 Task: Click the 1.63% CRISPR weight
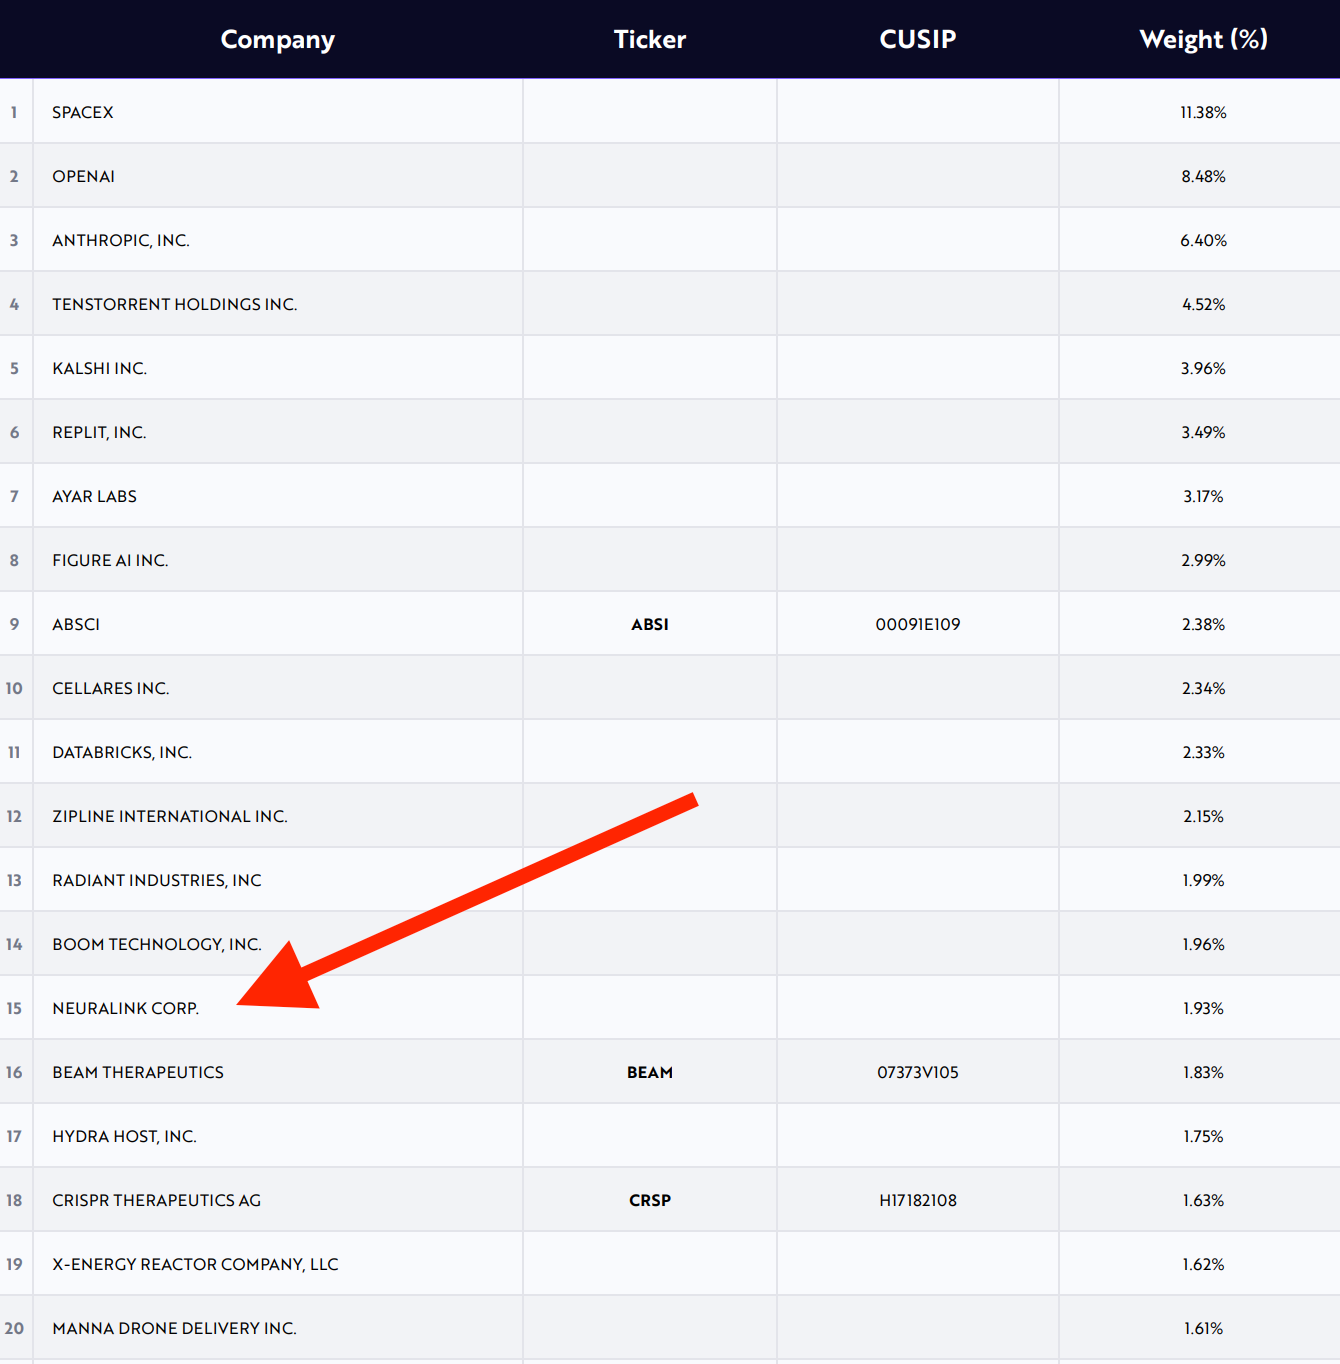coord(1203,1200)
